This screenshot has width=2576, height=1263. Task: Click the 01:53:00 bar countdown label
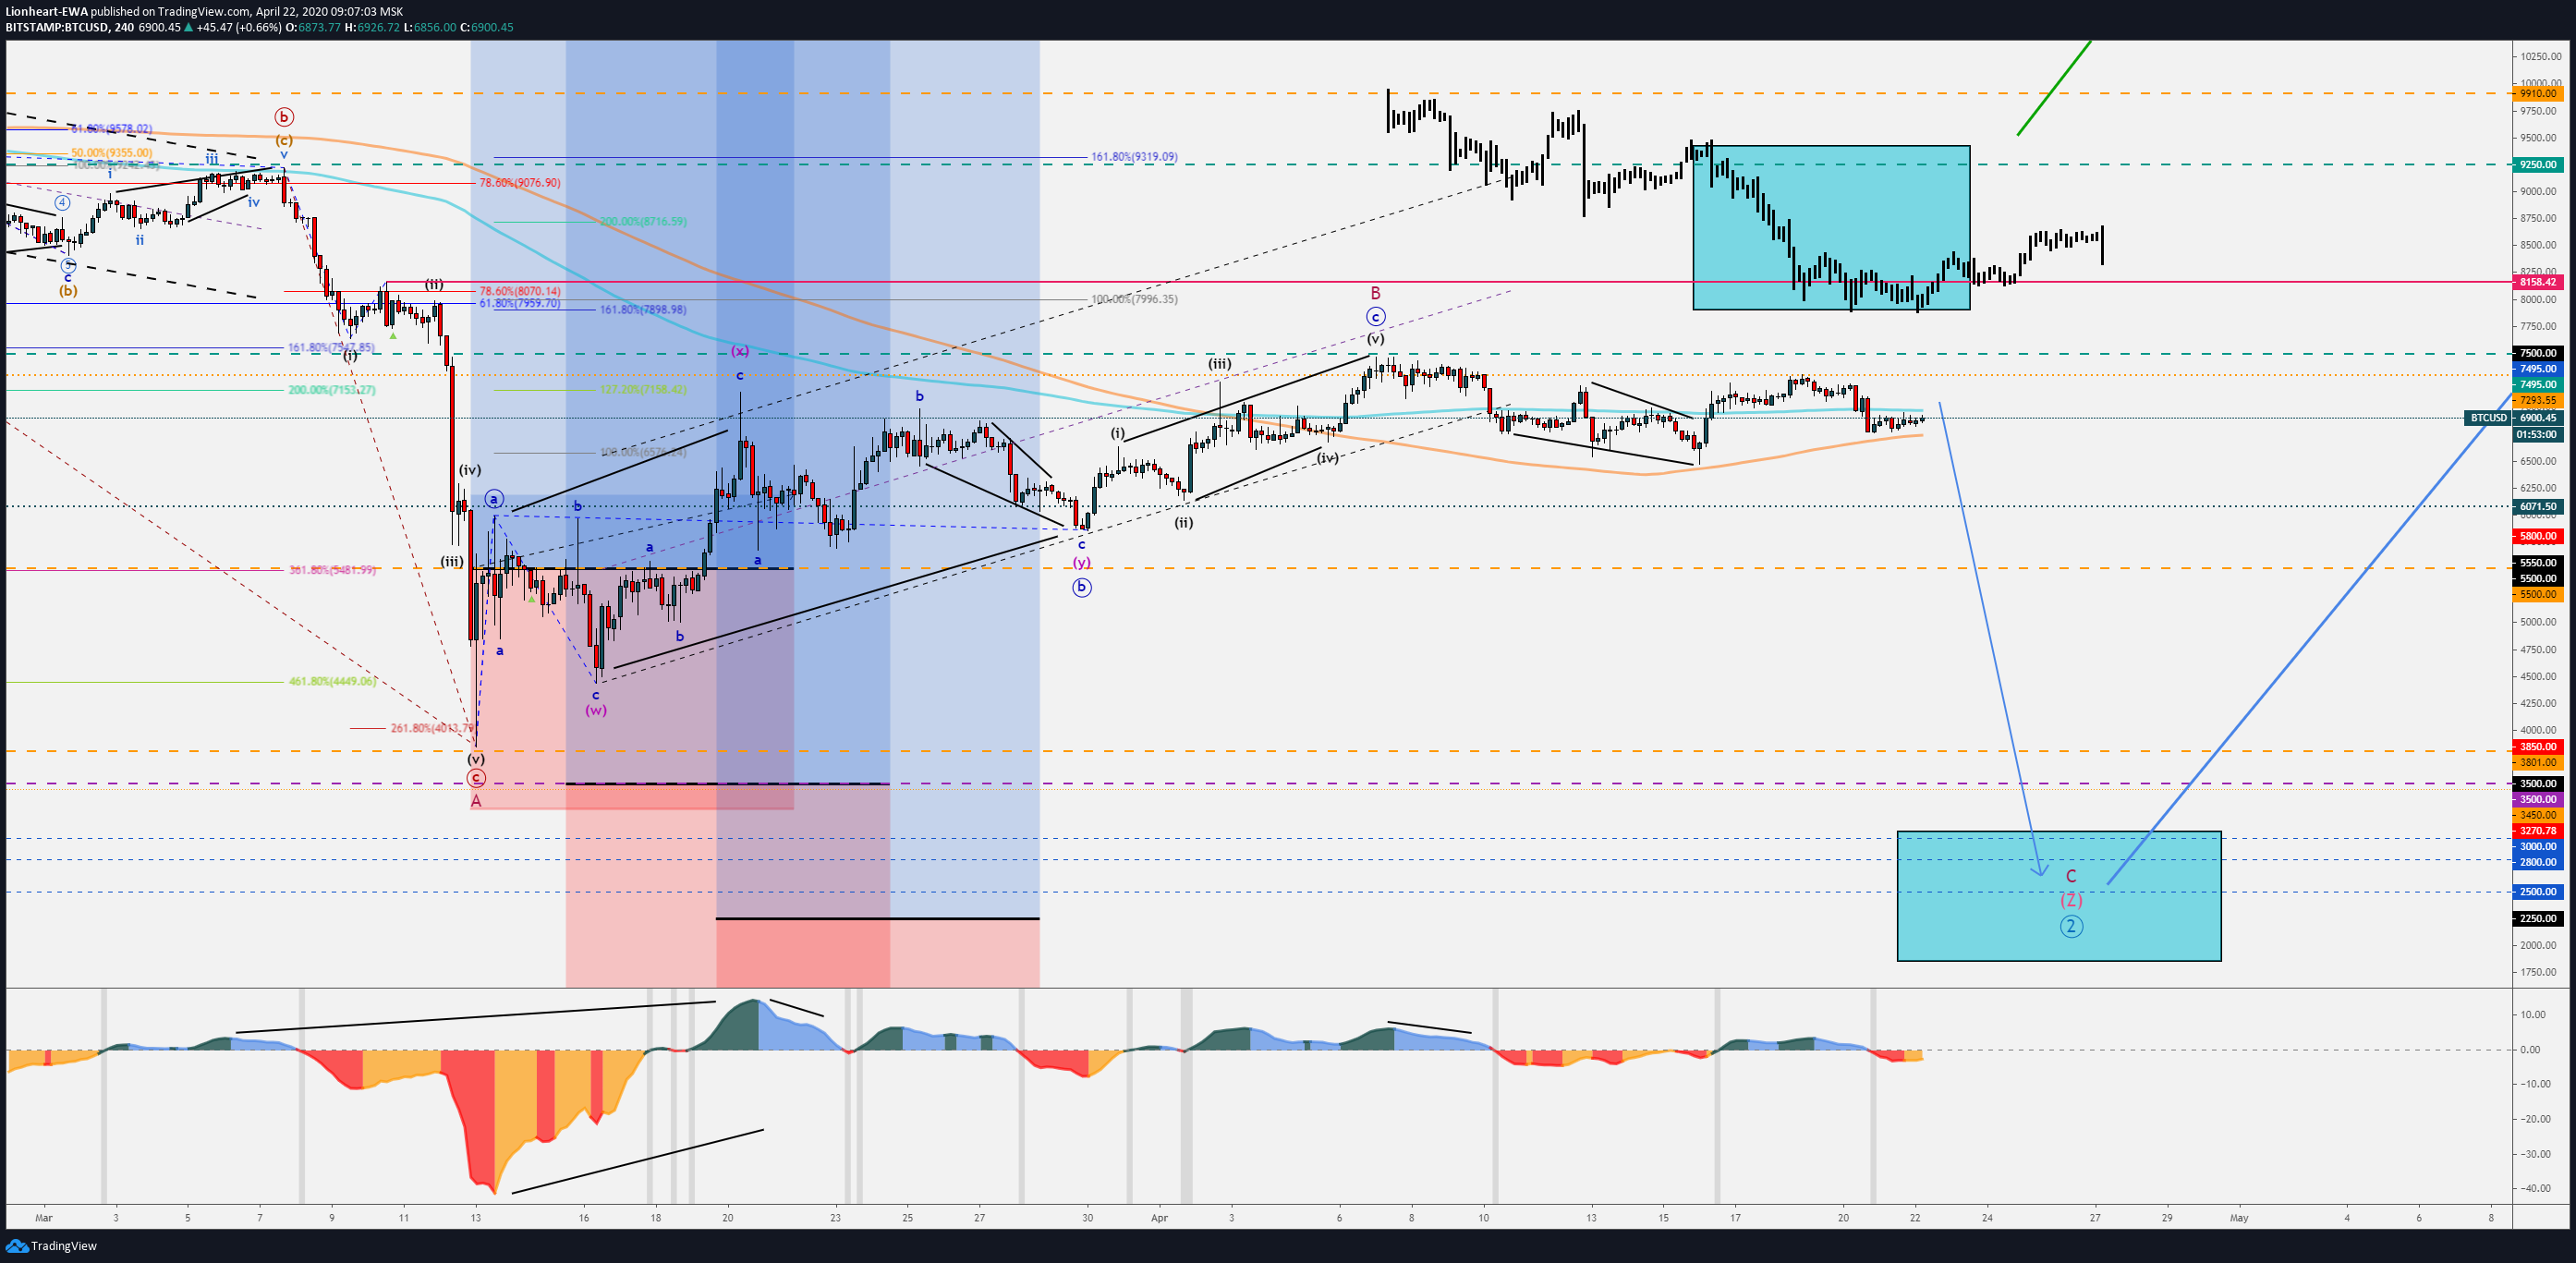pos(2538,434)
